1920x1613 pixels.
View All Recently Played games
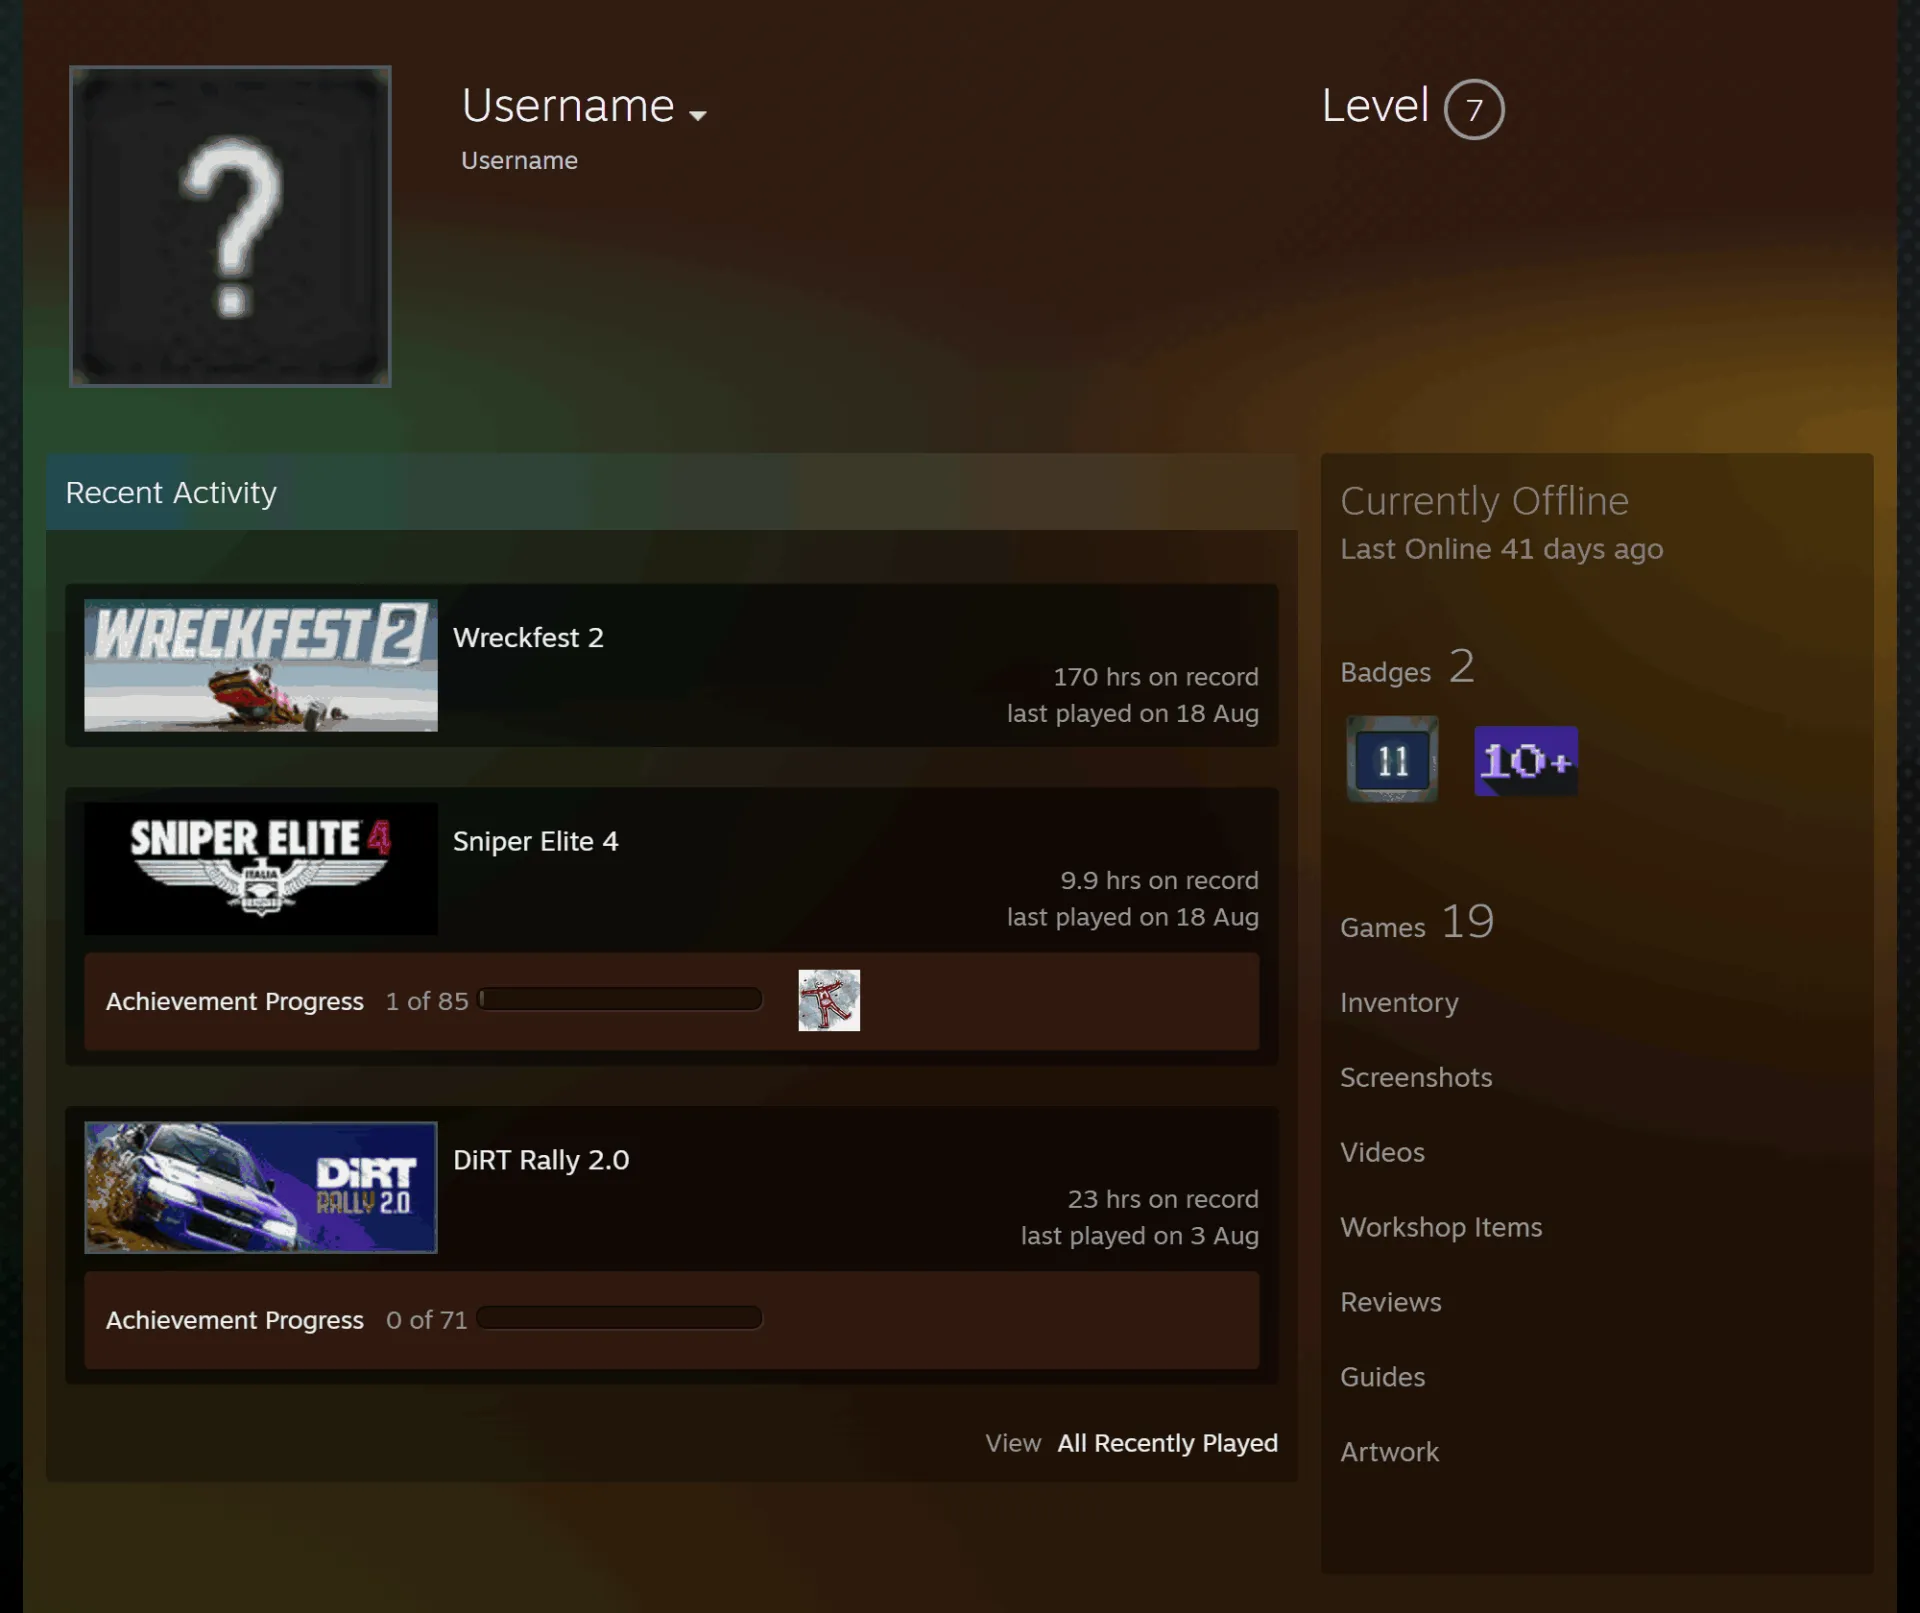point(1167,1443)
